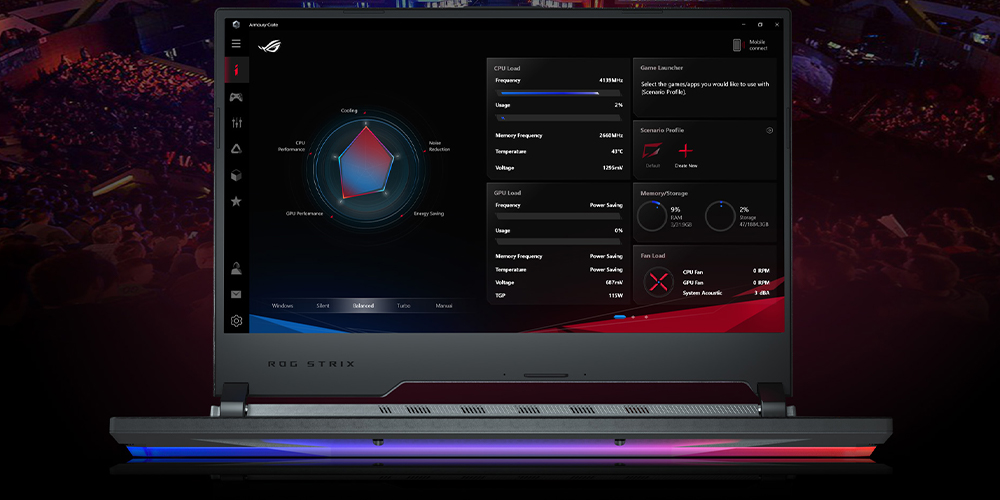This screenshot has width=1000, height=500.
Task: Click the Mobile connect label
Action: [758, 45]
